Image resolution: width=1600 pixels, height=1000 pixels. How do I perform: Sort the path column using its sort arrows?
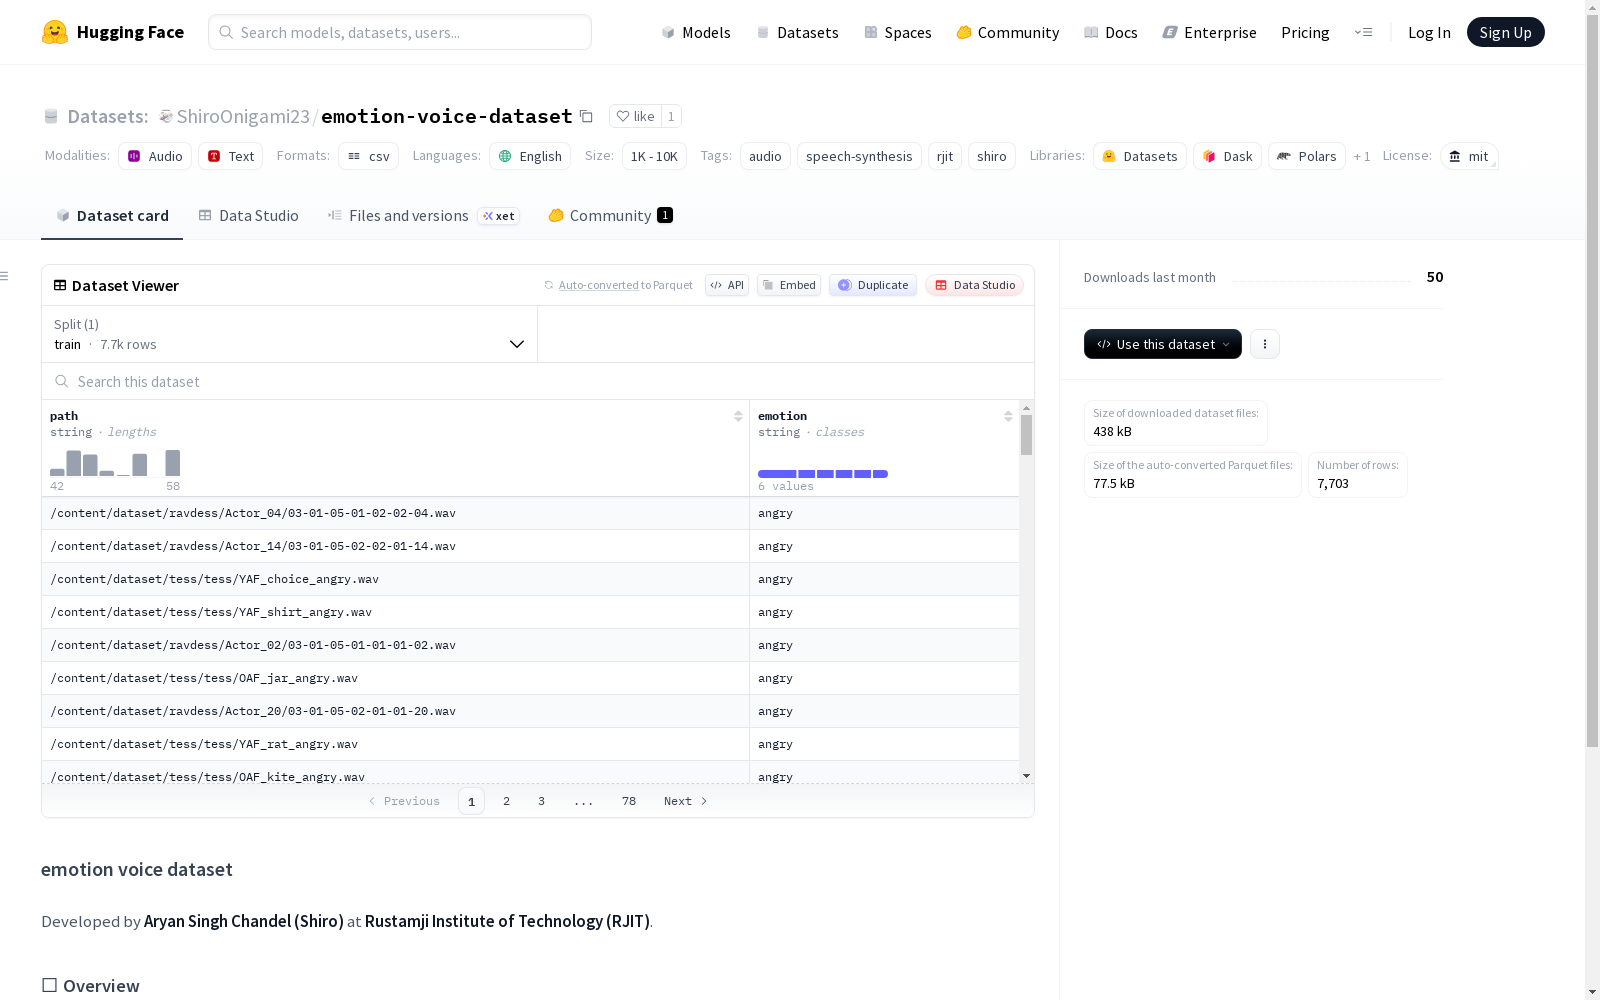click(738, 416)
